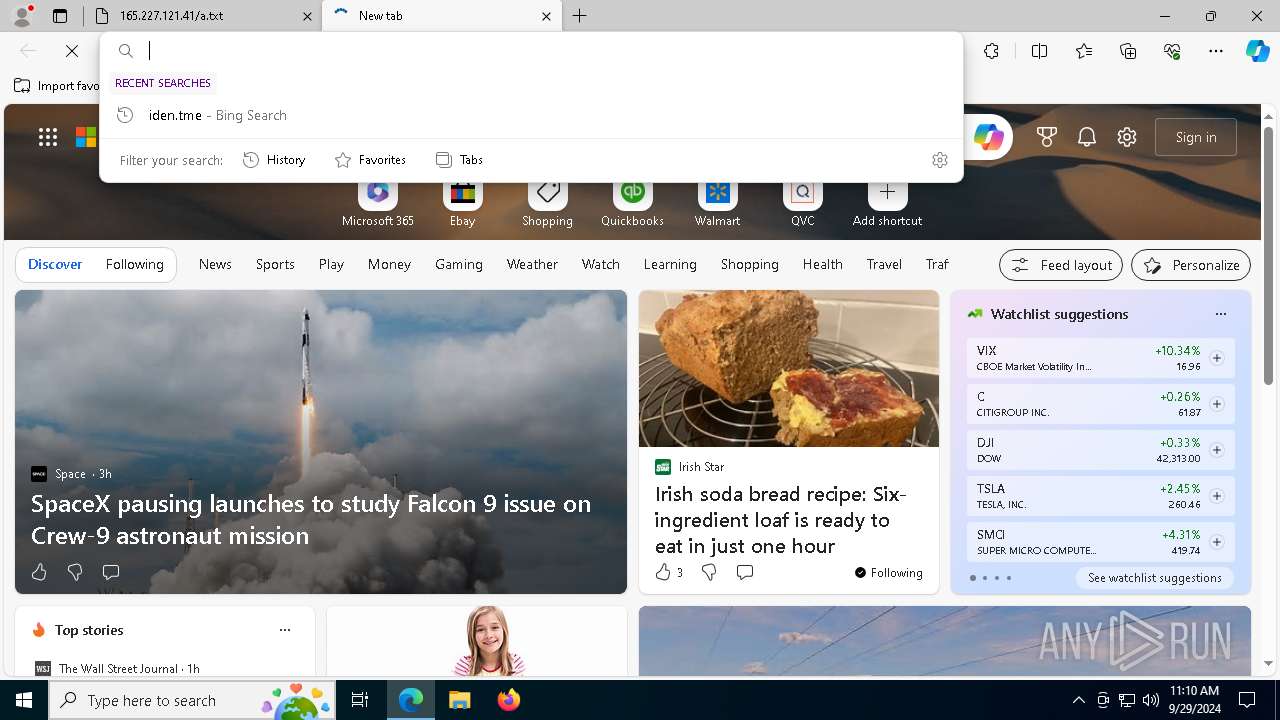
Task: Open page settings gear icon
Action: pos(1127,138)
